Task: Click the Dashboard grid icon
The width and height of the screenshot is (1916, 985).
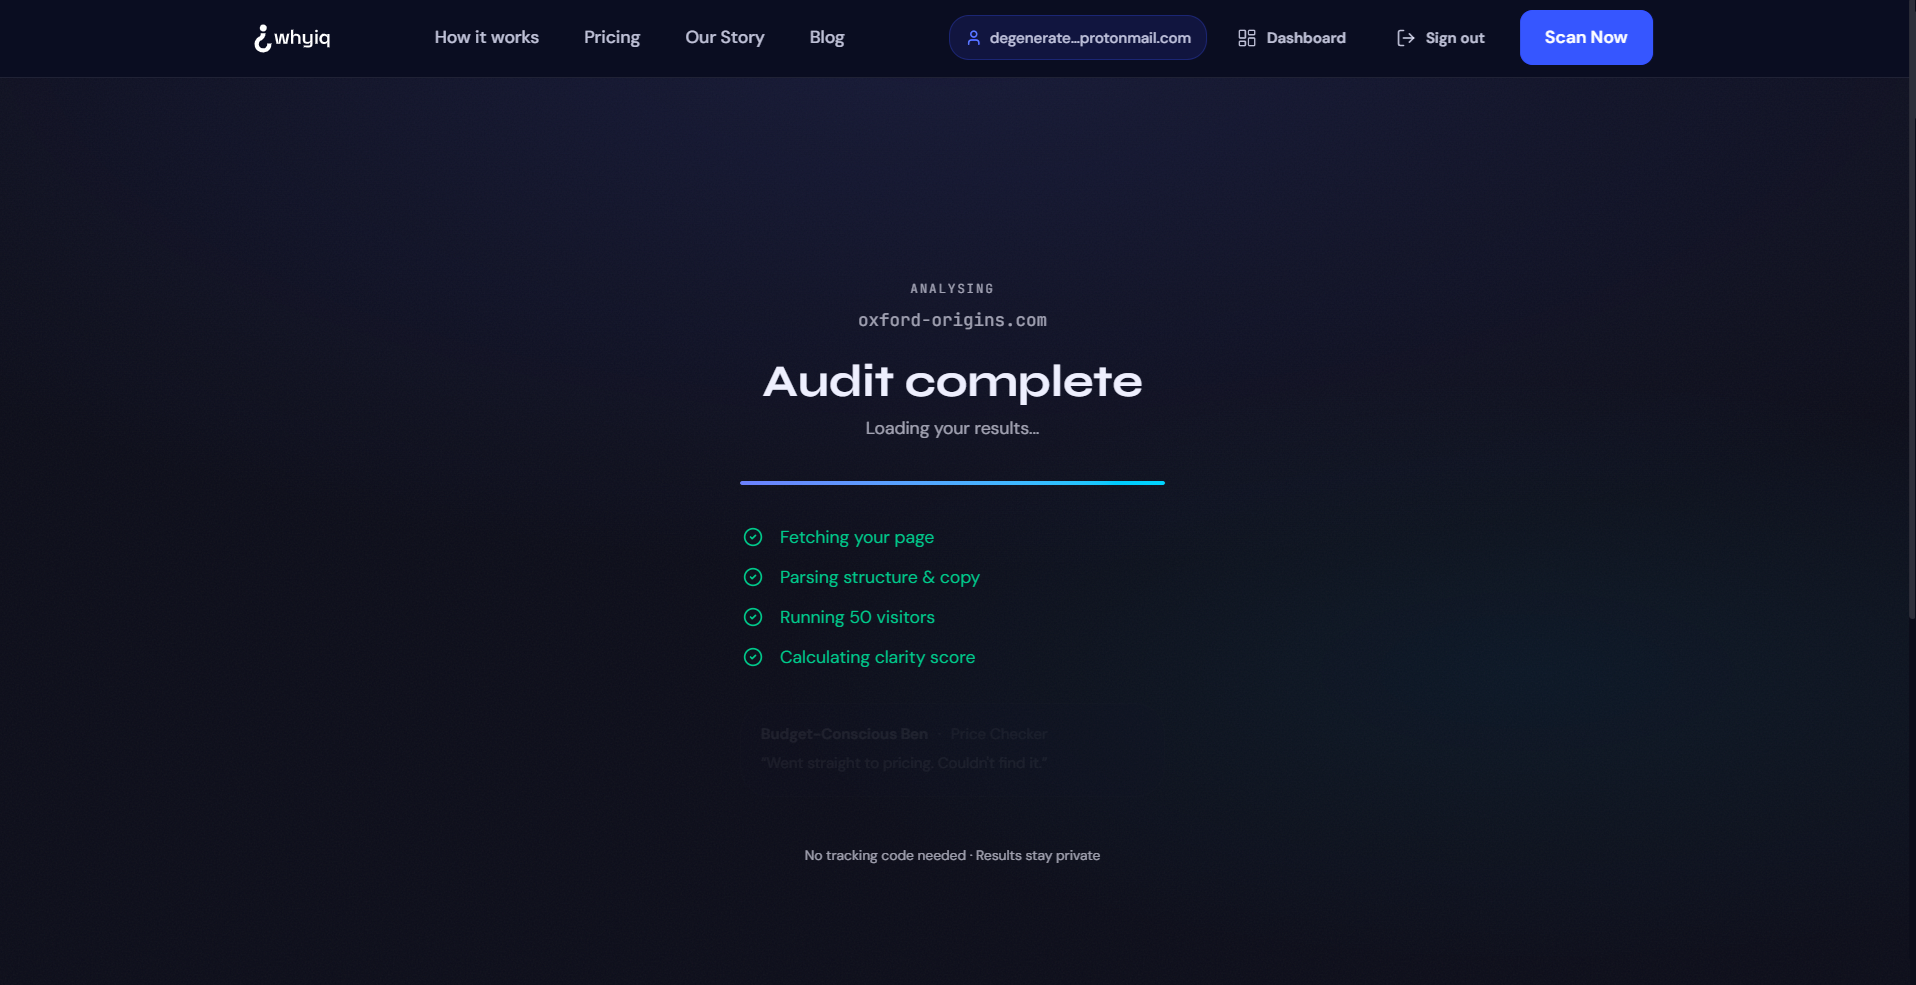Action: pos(1247,38)
